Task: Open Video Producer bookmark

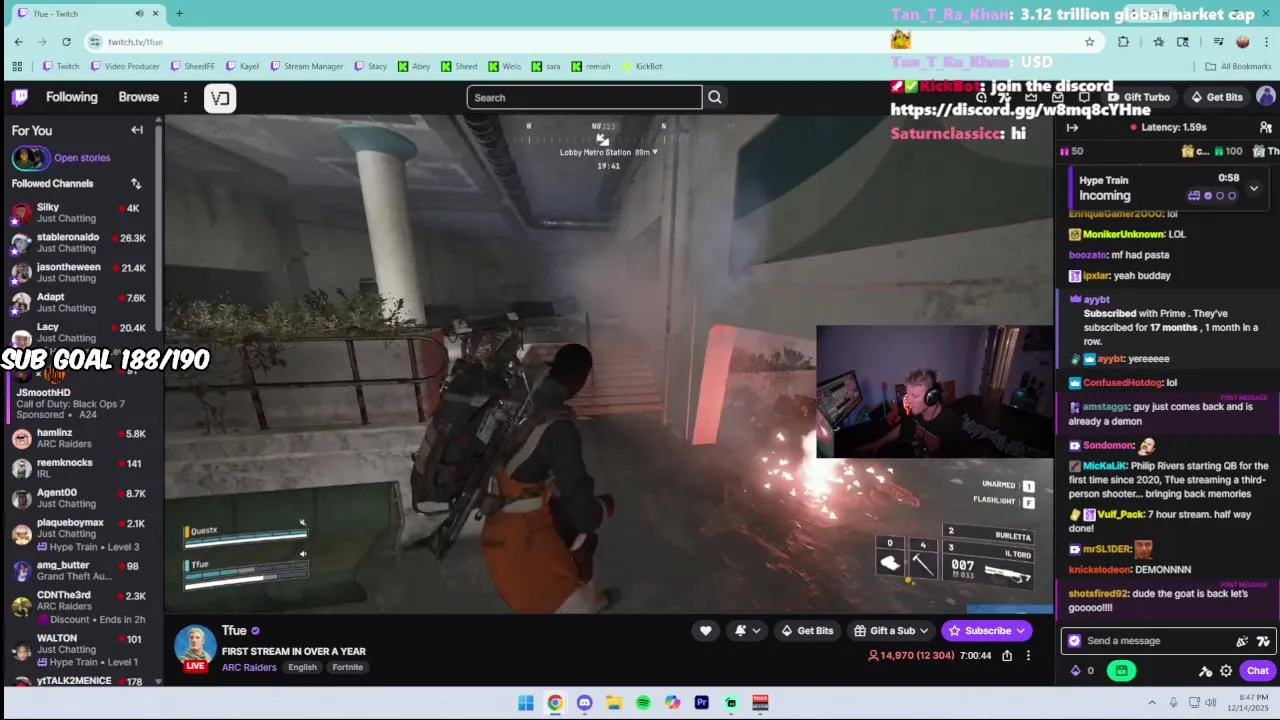Action: [125, 66]
